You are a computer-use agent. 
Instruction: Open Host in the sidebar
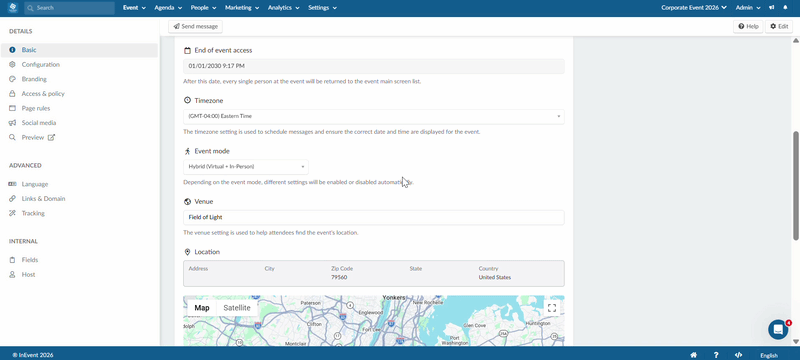[x=29, y=274]
